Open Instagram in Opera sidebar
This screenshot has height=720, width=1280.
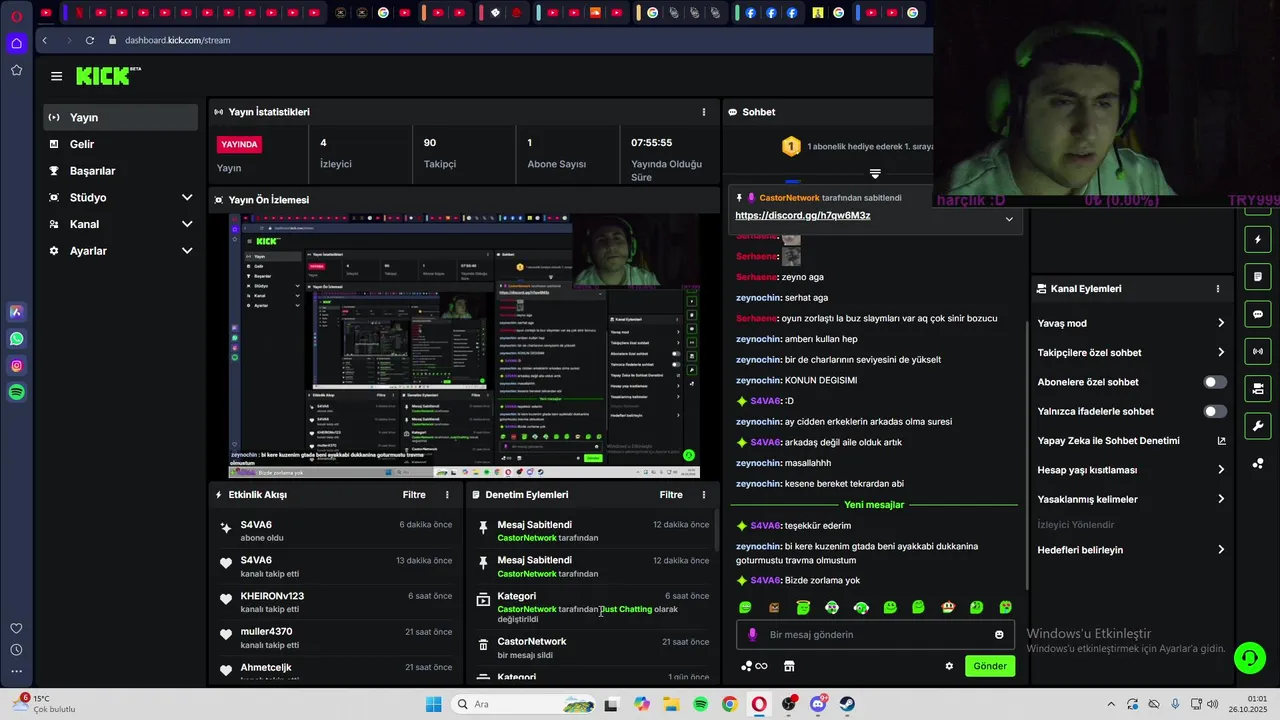coord(16,366)
